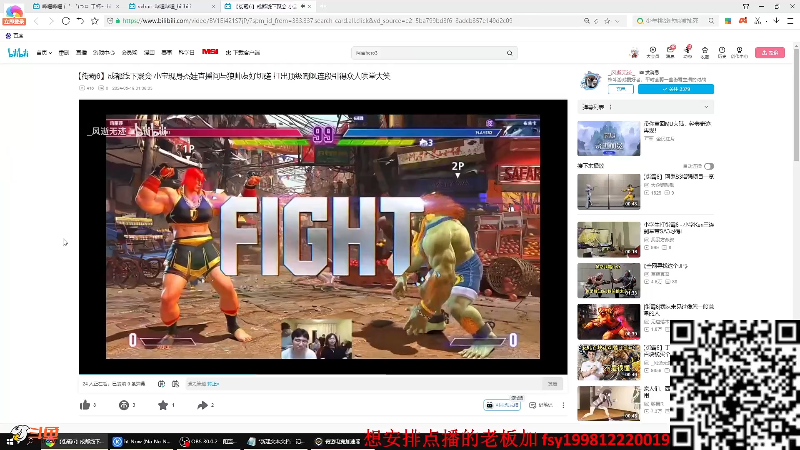Open the first recommended video thumbnail with mountains
The image size is (800, 450).
pyautogui.click(x=608, y=138)
